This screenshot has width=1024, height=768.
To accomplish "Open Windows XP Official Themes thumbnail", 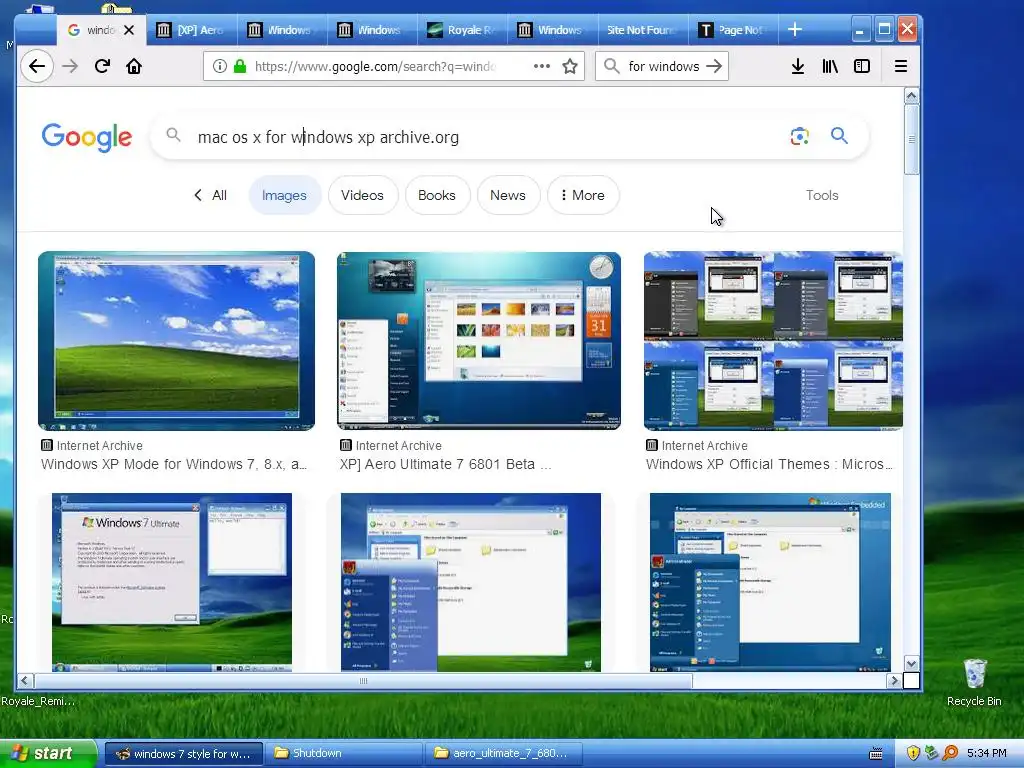I will click(773, 341).
